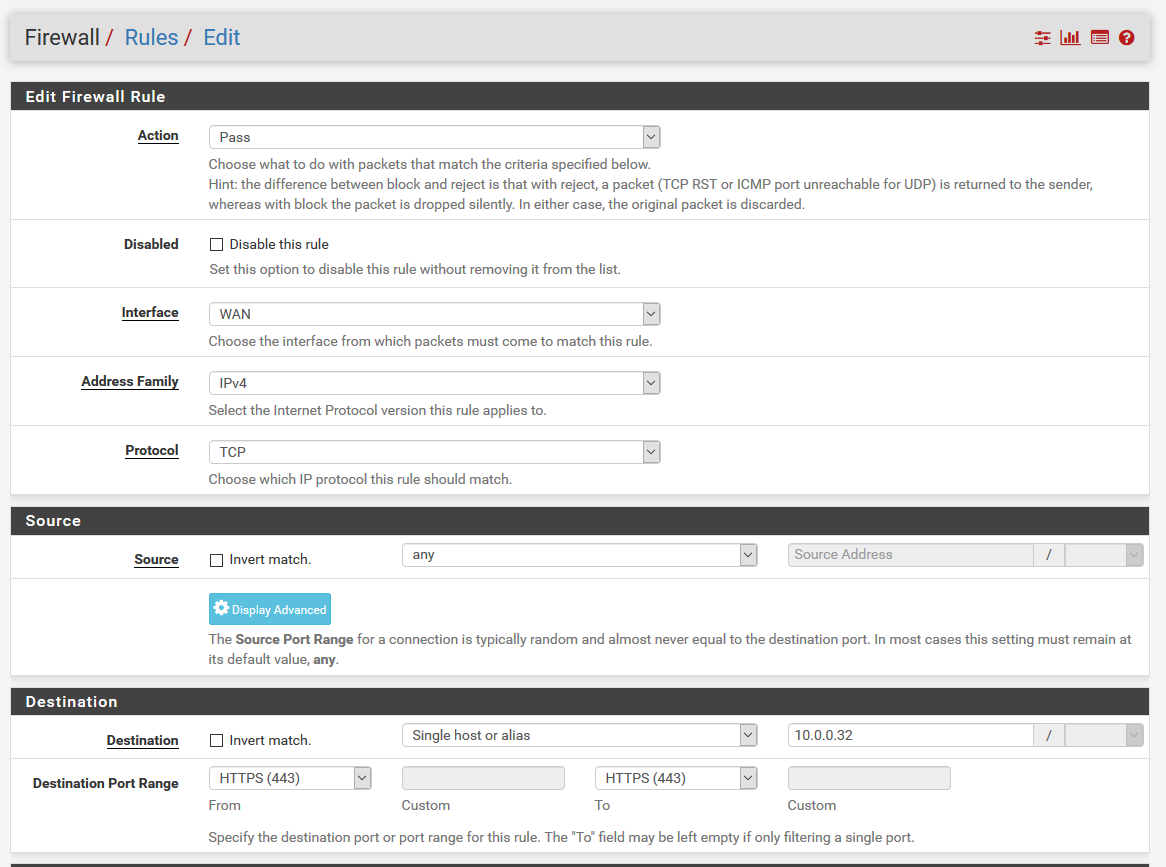The image size is (1166, 867).
Task: Open the Rules page from the breadcrumb
Action: [151, 37]
